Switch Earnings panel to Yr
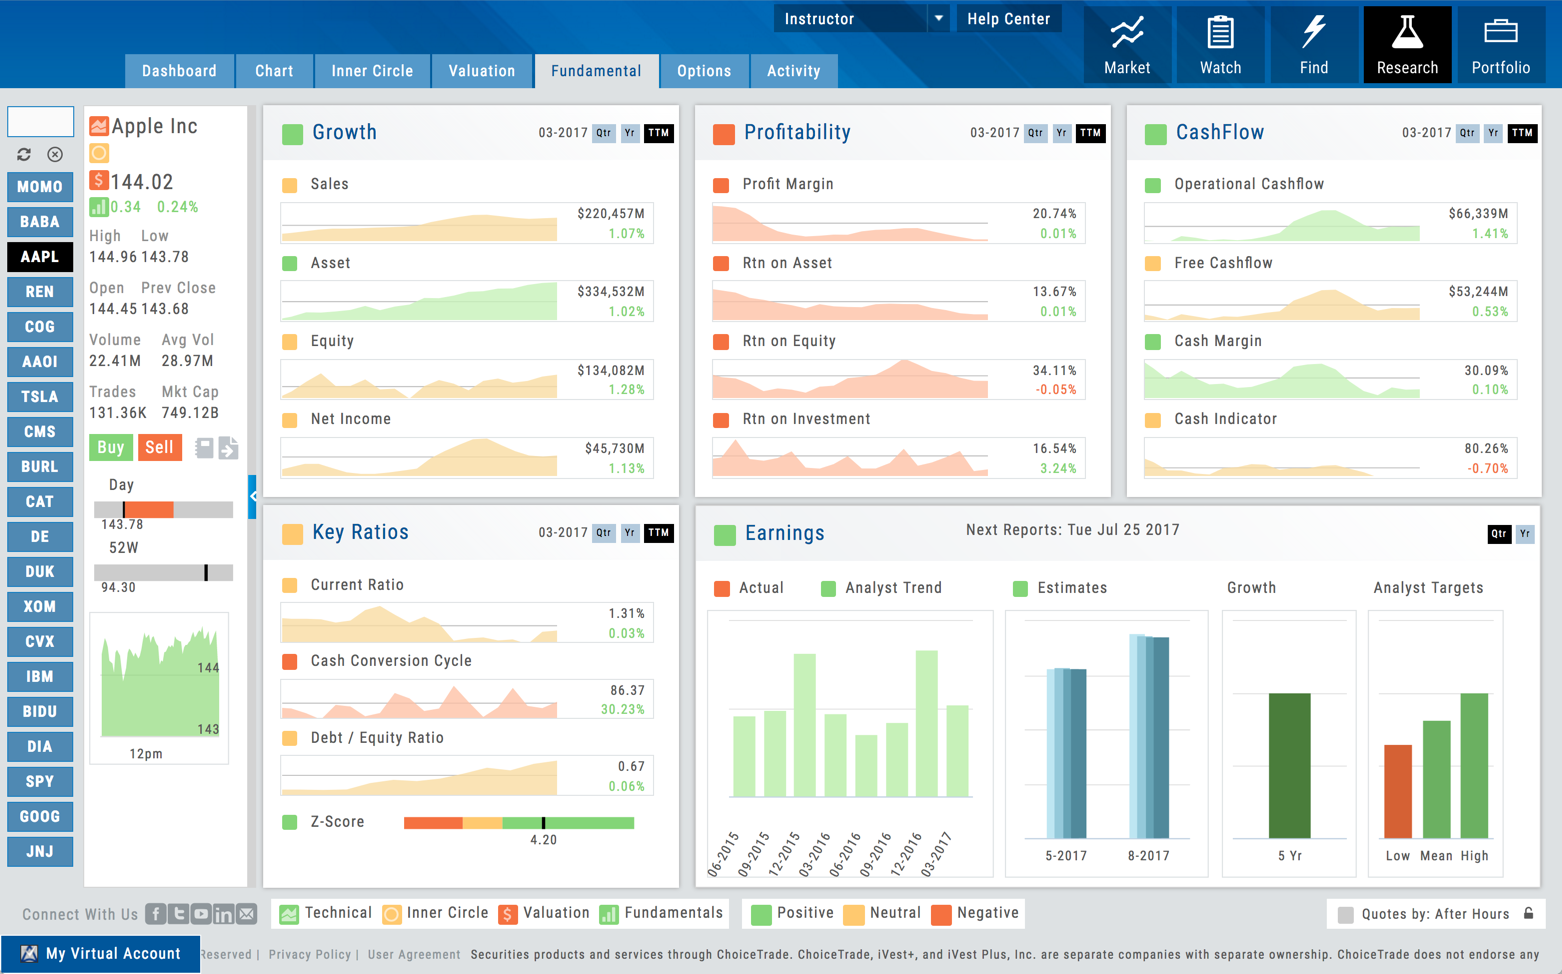1562x974 pixels. (x=1525, y=534)
